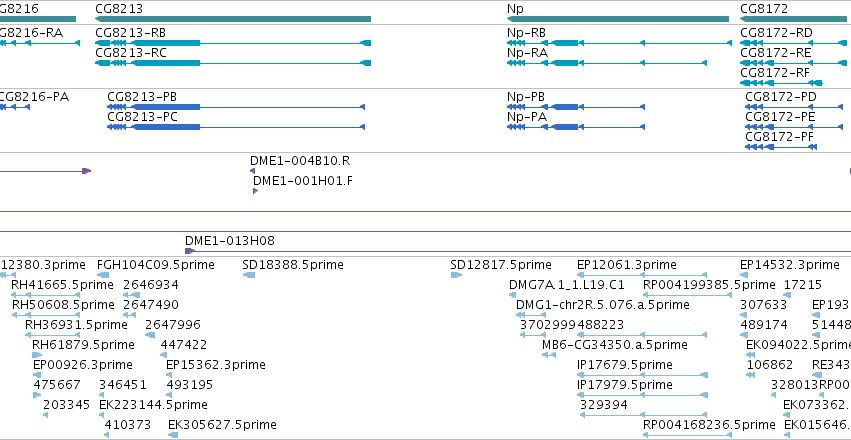Image resolution: width=851 pixels, height=440 pixels.
Task: Select transcript Np-RA
Action: pyautogui.click(x=607, y=63)
